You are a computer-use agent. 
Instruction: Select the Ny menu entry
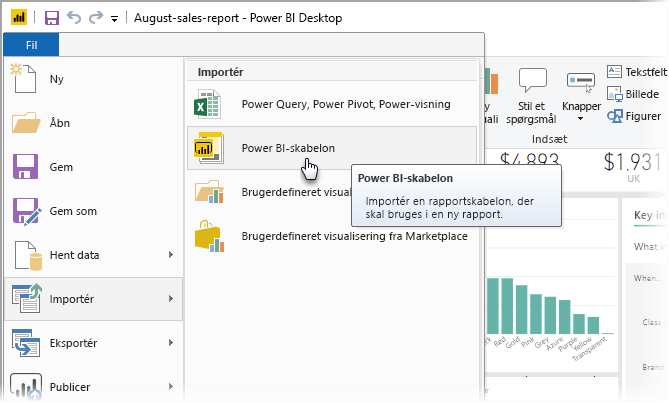coord(93,79)
